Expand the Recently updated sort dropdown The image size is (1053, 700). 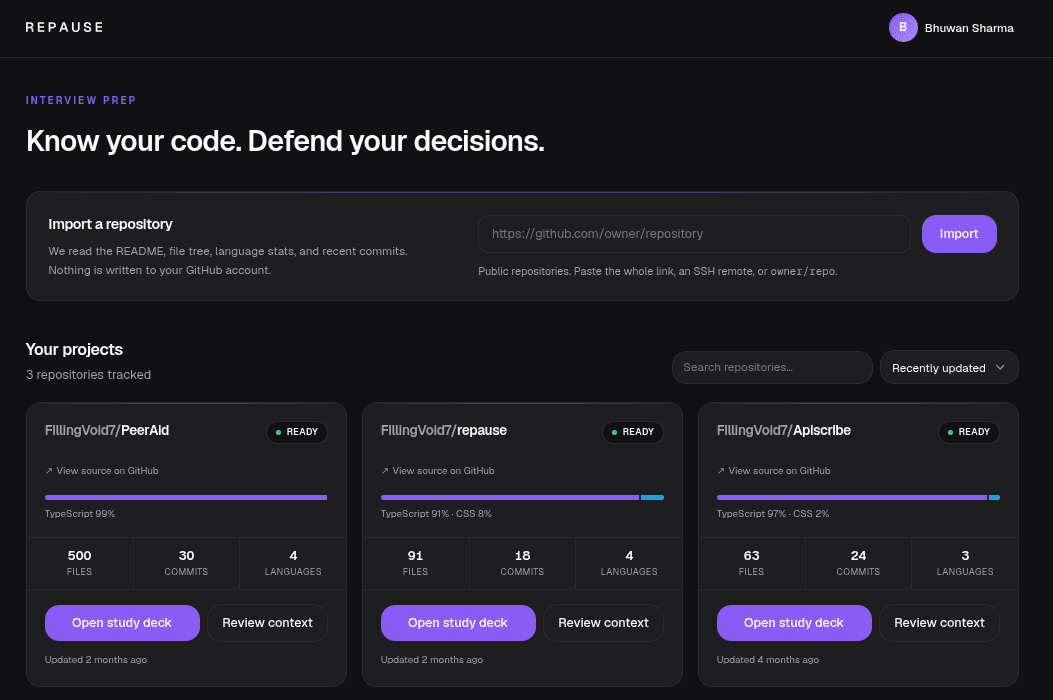pyautogui.click(x=949, y=367)
